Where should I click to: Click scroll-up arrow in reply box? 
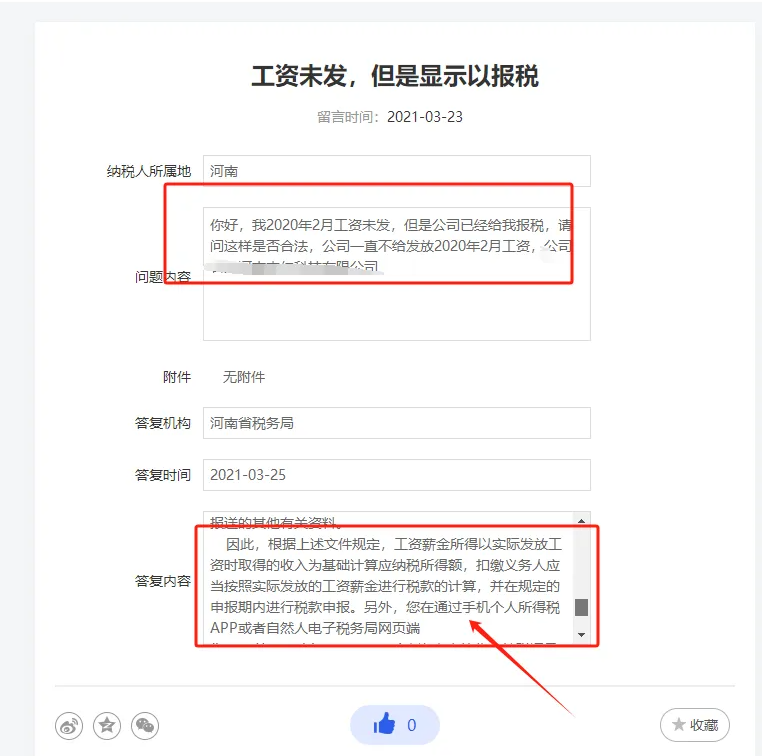581,521
